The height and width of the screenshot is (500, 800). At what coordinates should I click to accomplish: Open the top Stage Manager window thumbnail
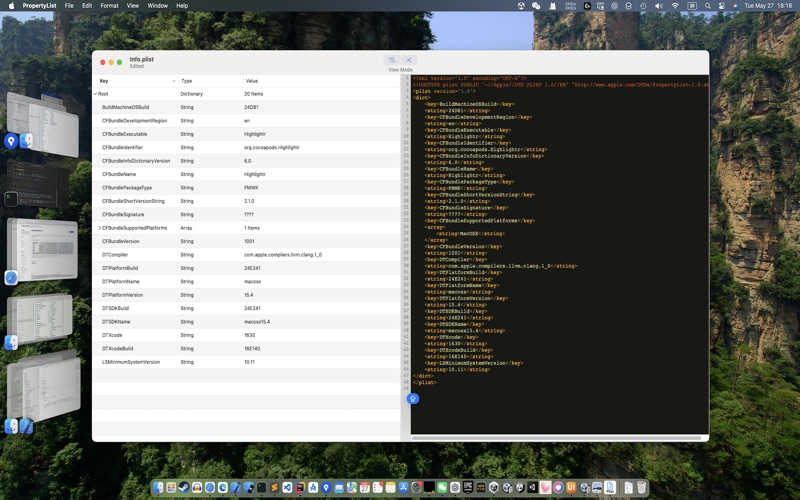43,124
